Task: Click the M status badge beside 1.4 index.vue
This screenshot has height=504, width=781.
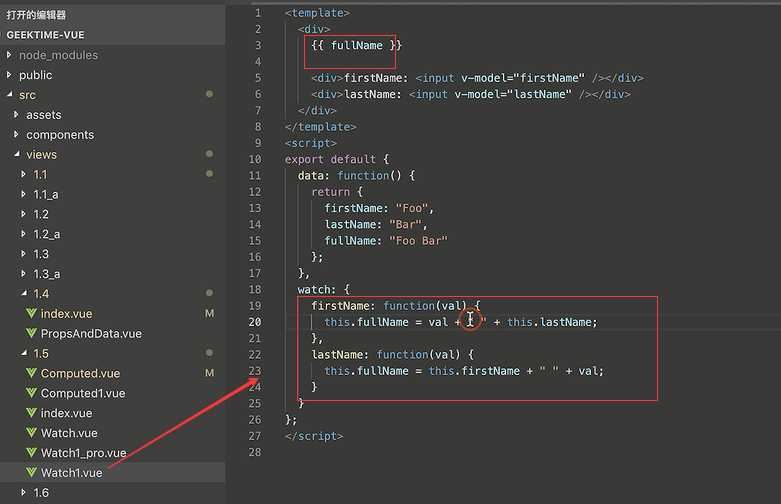Action: pos(210,313)
